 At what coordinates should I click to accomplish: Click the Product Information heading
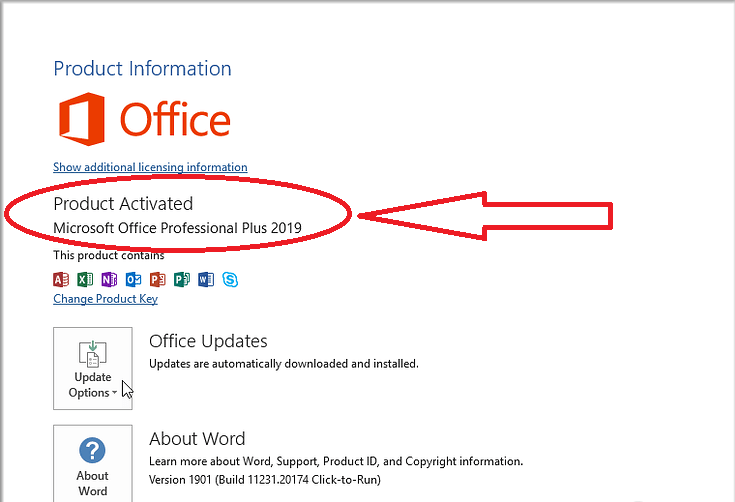[142, 69]
